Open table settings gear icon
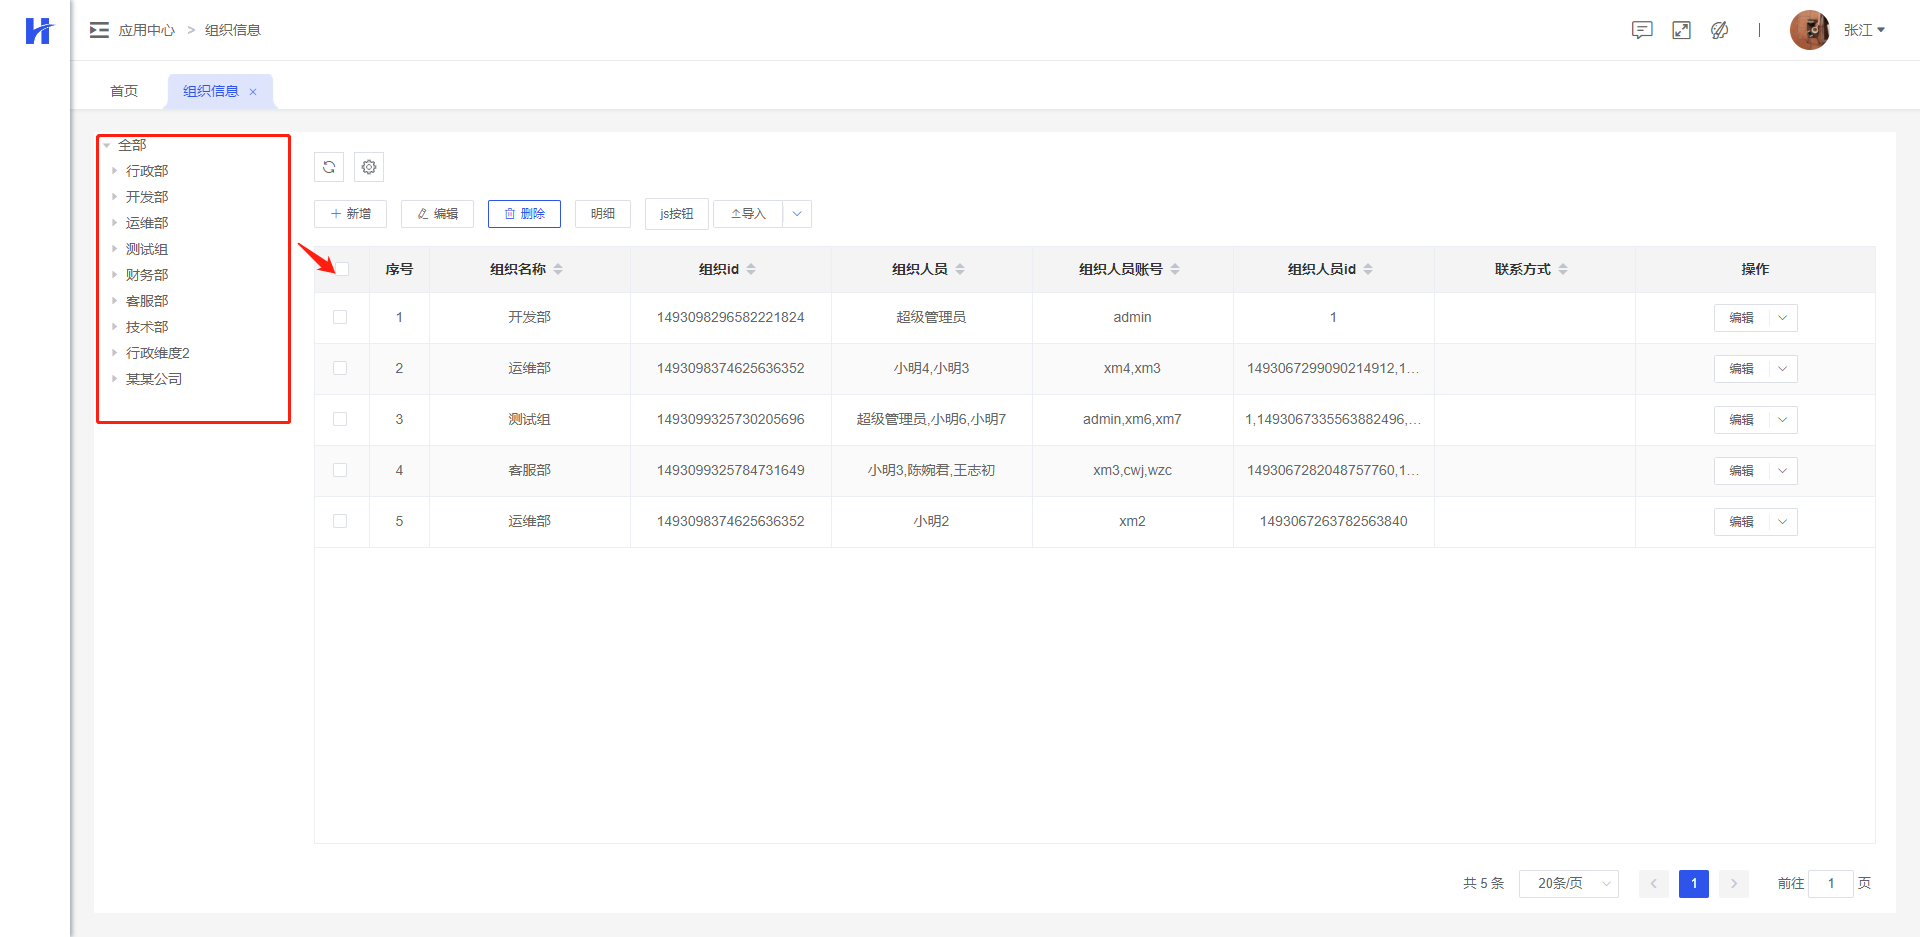This screenshot has width=1920, height=937. (369, 167)
